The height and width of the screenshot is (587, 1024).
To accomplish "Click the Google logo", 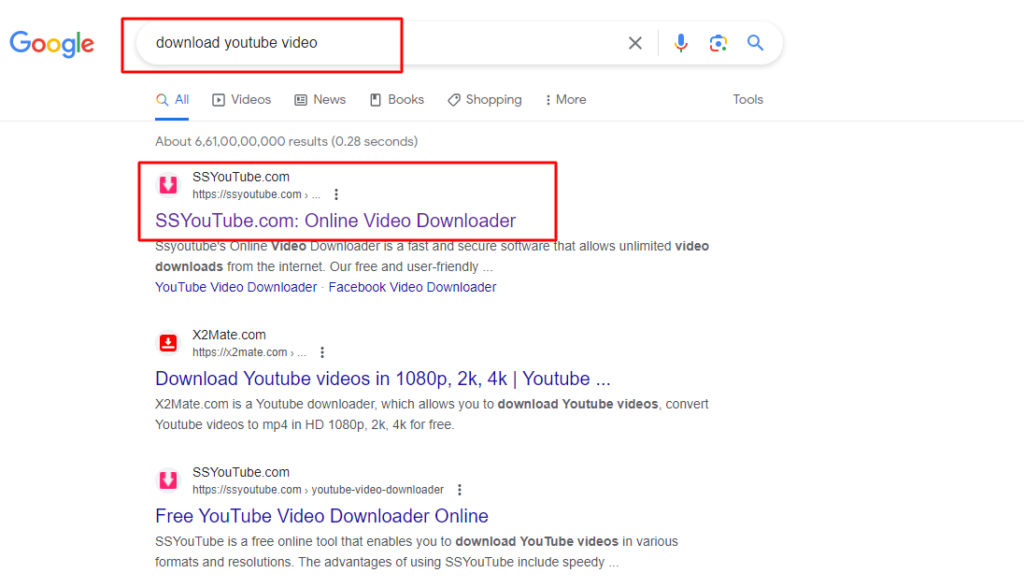I will [x=51, y=43].
